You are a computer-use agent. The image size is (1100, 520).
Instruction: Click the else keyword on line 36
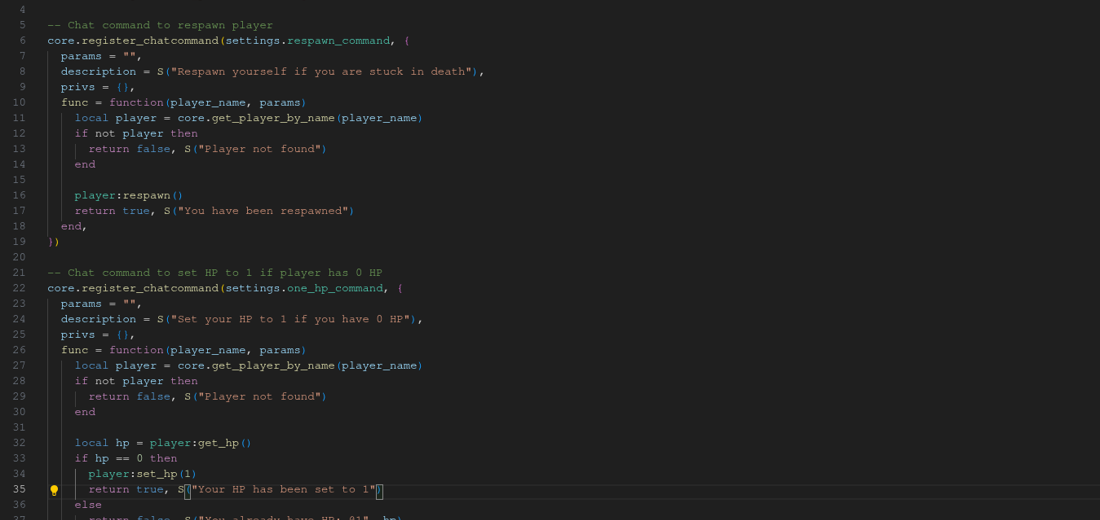pos(88,505)
